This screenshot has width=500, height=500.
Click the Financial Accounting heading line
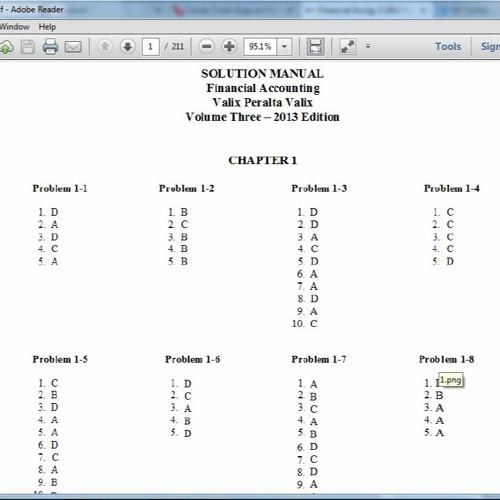pos(263,88)
